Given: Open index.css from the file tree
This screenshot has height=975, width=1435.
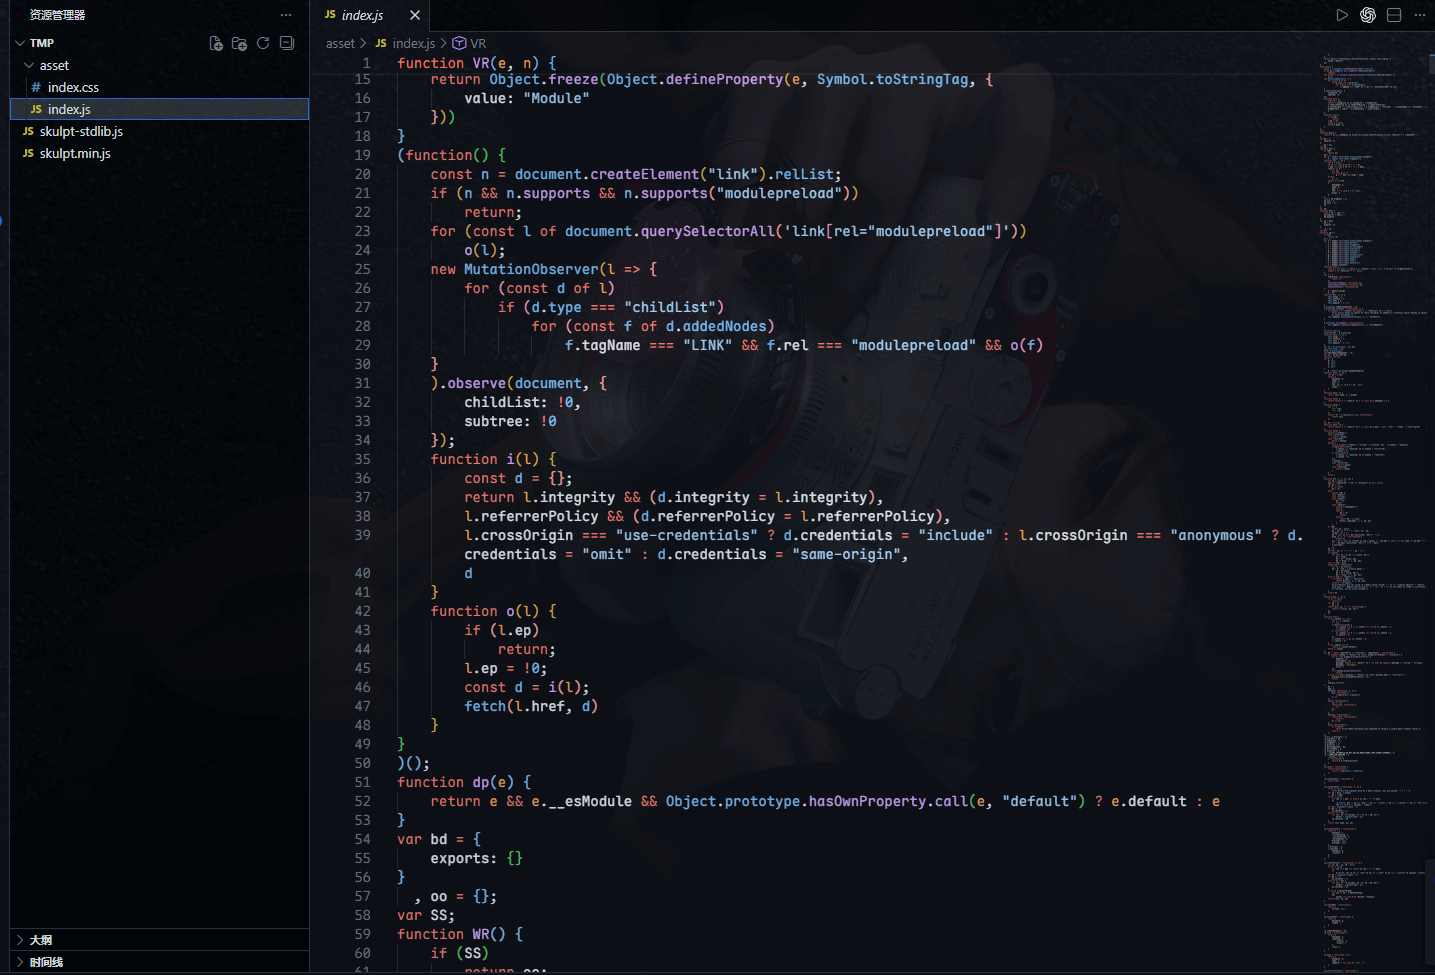Looking at the screenshot, I should pyautogui.click(x=73, y=87).
